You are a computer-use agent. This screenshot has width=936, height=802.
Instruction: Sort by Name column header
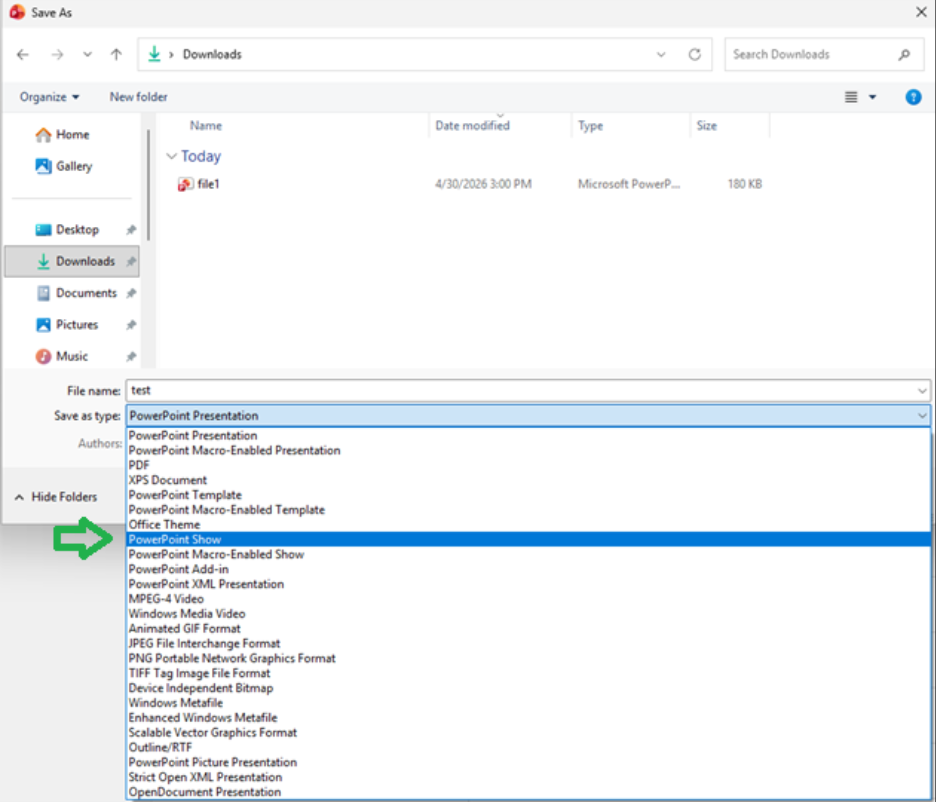coord(206,126)
